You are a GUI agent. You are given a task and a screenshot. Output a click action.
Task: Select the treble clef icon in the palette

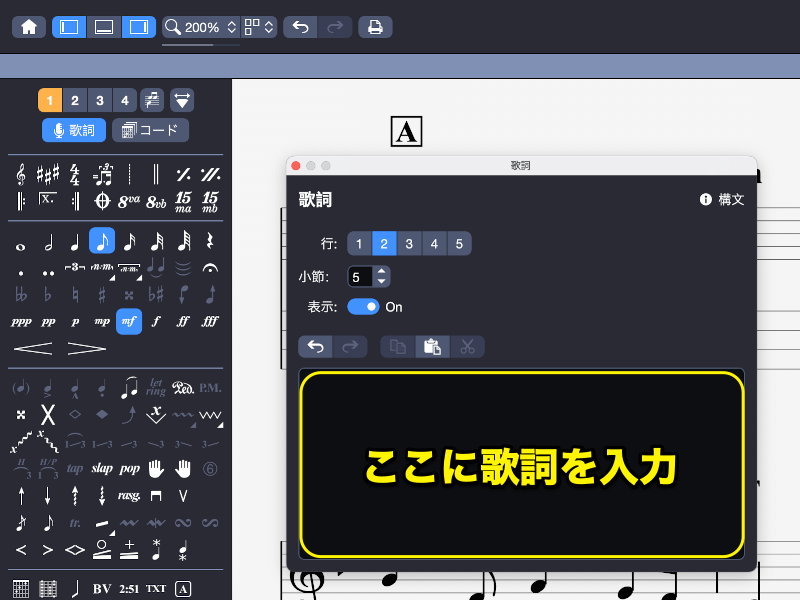pyautogui.click(x=20, y=174)
